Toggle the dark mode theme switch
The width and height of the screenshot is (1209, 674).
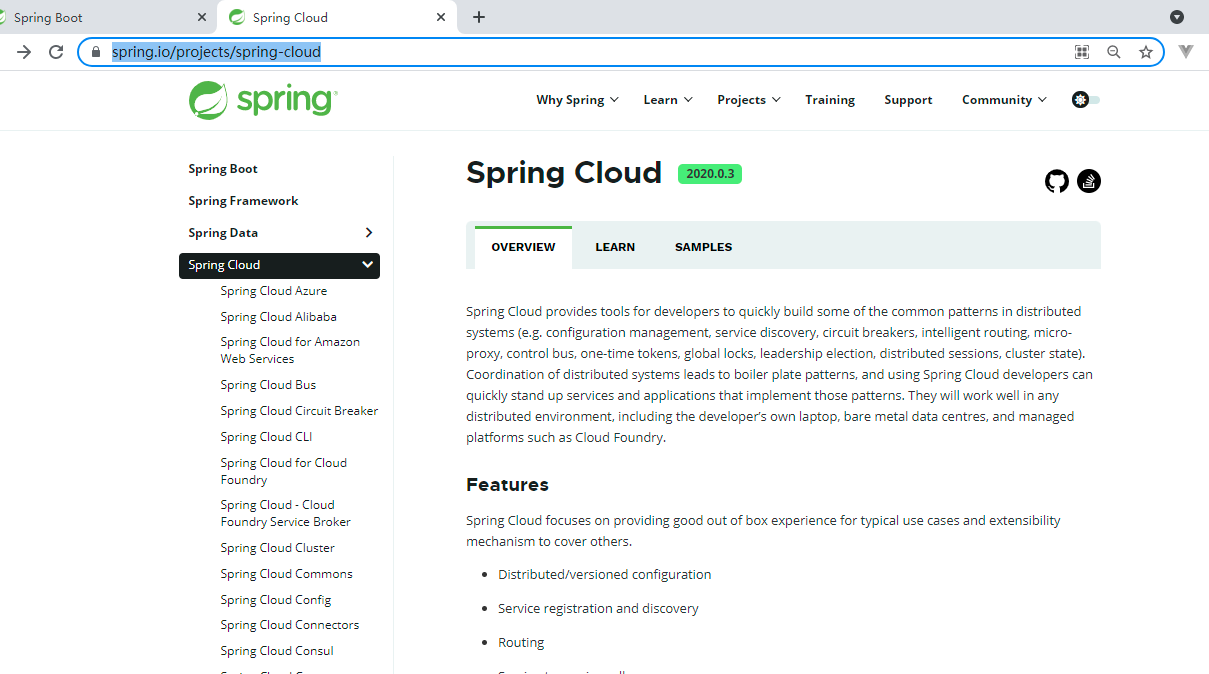pyautogui.click(x=1085, y=100)
